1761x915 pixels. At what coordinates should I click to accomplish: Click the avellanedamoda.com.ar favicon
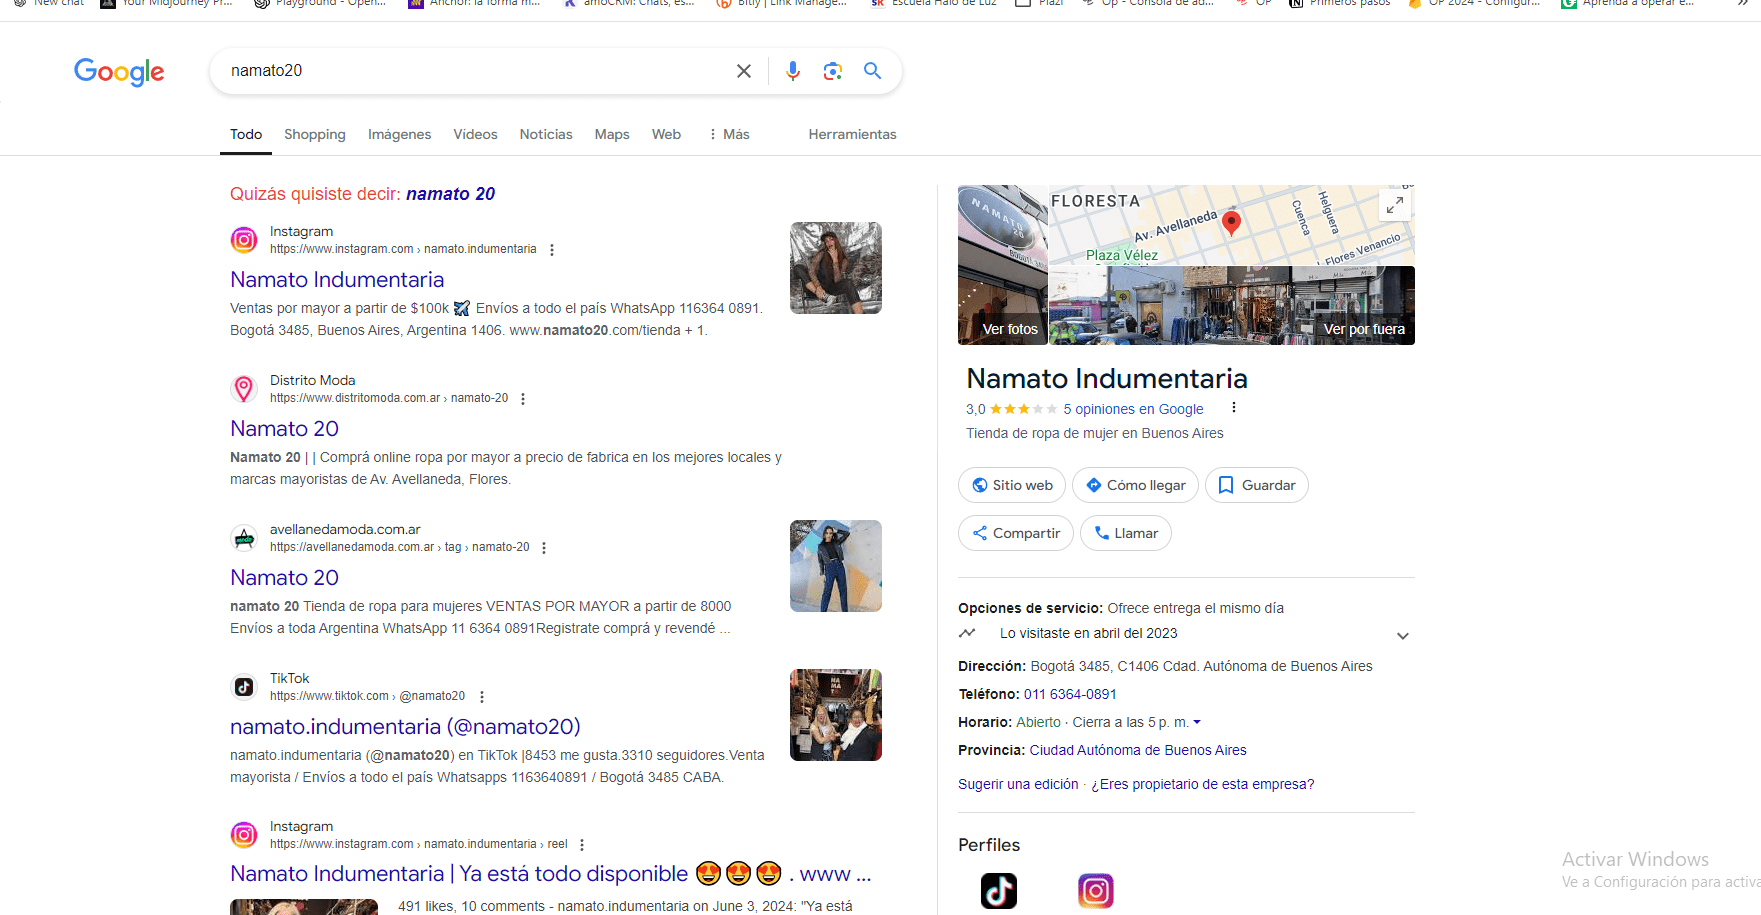point(244,538)
